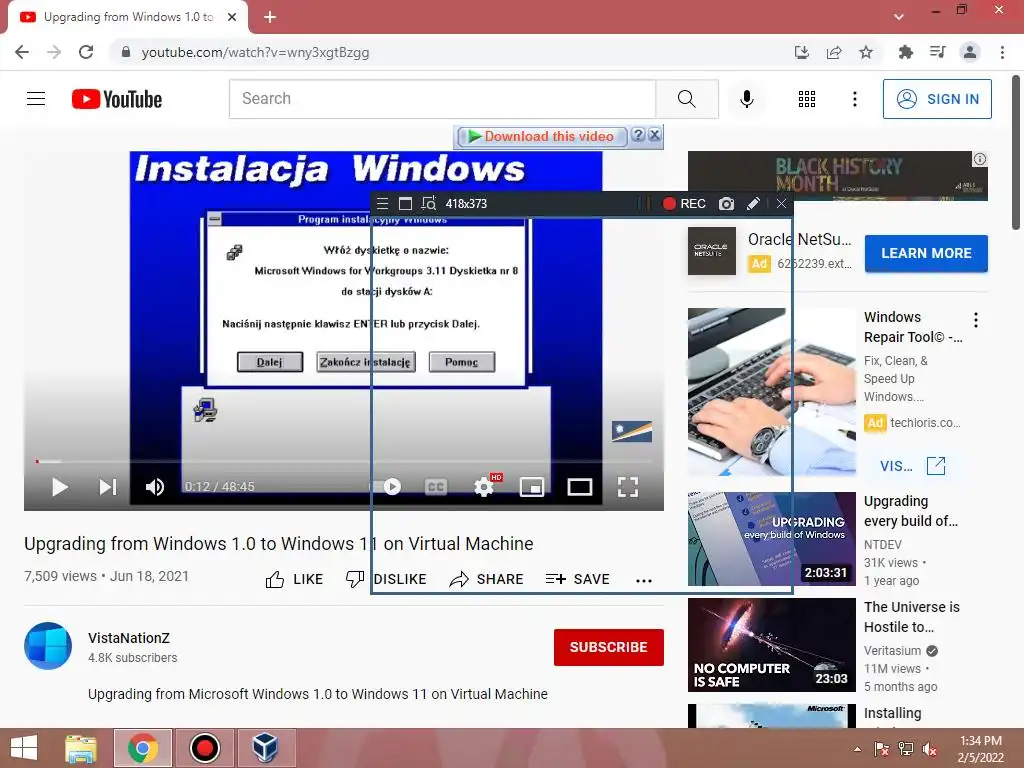The width and height of the screenshot is (1024, 768).
Task: Open Windows Repair Tool ad options
Action: pyautogui.click(x=976, y=320)
